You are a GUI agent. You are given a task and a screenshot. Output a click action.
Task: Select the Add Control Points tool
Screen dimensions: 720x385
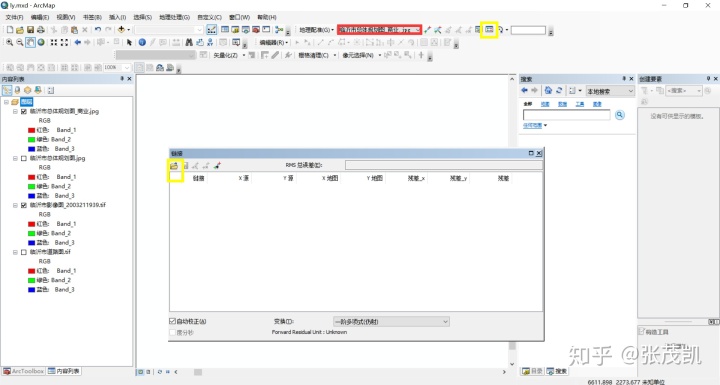point(428,30)
